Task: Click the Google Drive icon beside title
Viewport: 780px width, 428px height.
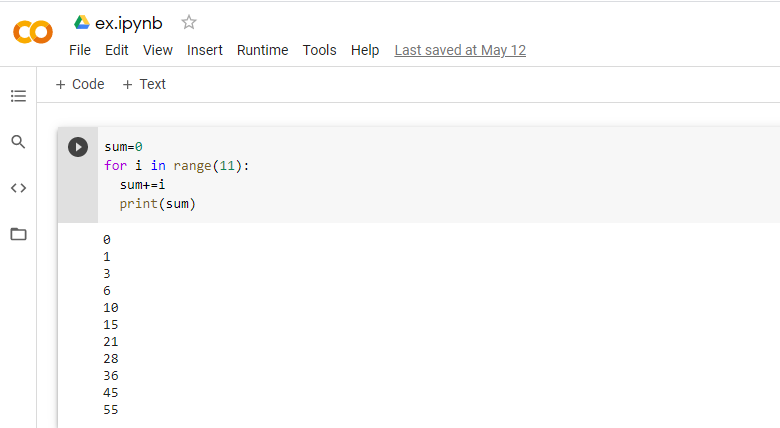Action: (x=82, y=23)
